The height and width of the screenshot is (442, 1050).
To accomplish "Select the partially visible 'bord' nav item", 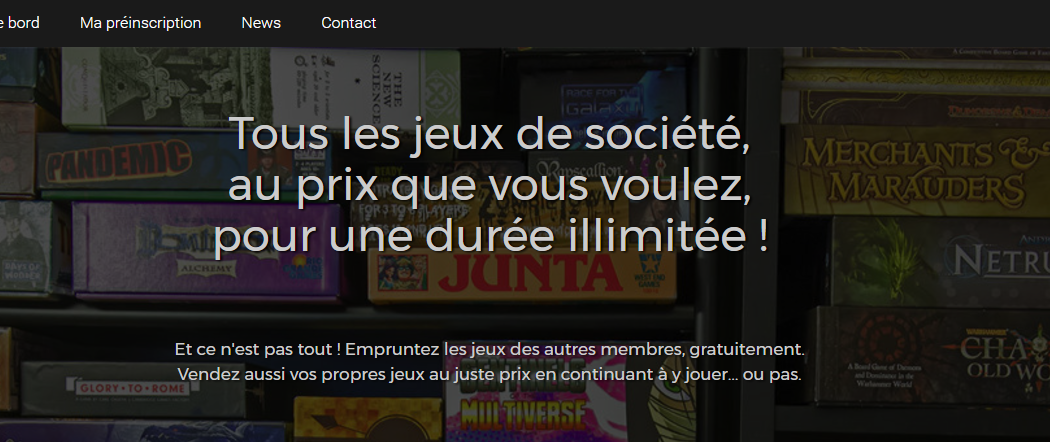I will pos(19,23).
